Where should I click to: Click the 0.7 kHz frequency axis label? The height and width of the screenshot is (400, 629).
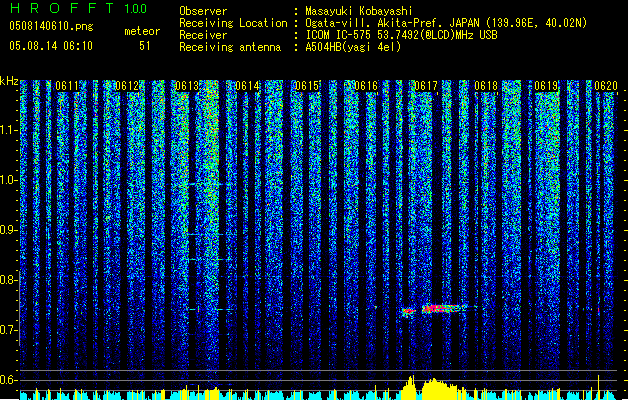(x=9, y=330)
